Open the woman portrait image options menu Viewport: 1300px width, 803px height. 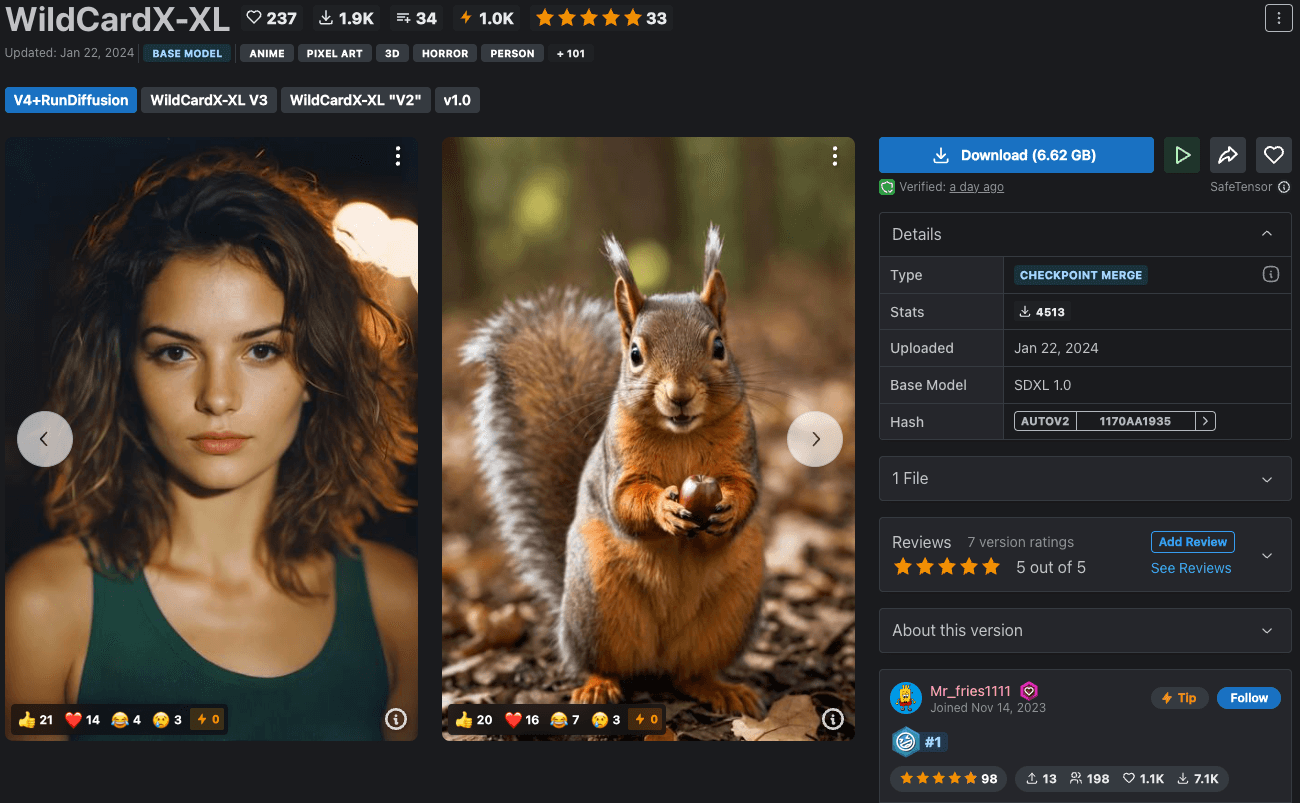(x=398, y=156)
